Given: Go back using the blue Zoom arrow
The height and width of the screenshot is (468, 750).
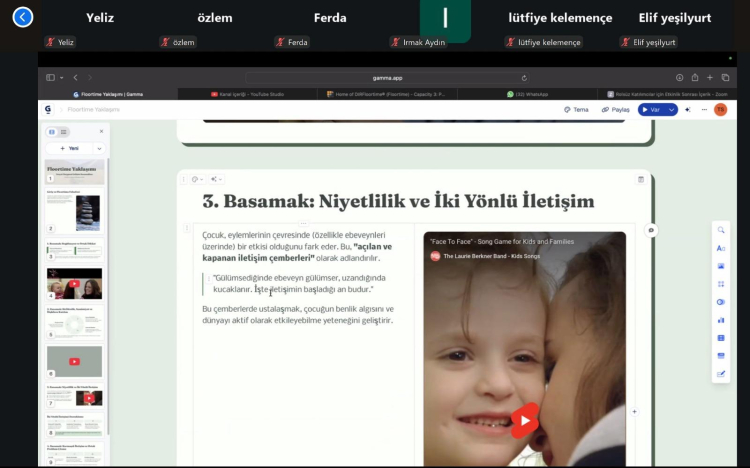Looking at the screenshot, I should coord(22,17).
